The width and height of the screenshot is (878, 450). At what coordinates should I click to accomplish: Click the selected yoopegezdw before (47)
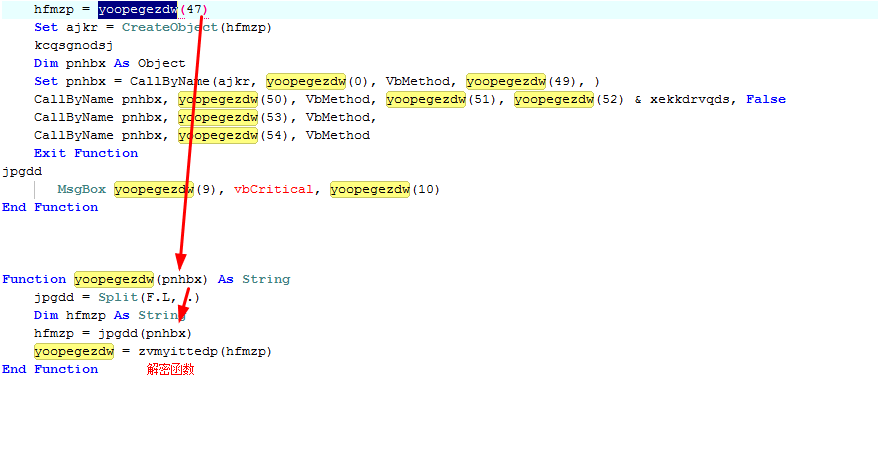pos(138,10)
